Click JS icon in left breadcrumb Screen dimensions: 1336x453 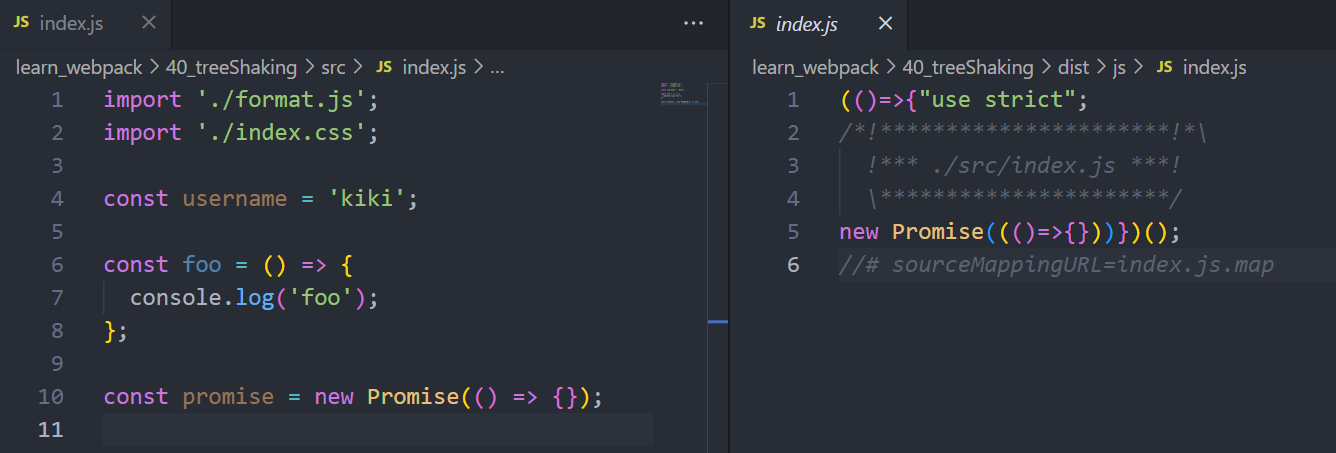coord(384,67)
